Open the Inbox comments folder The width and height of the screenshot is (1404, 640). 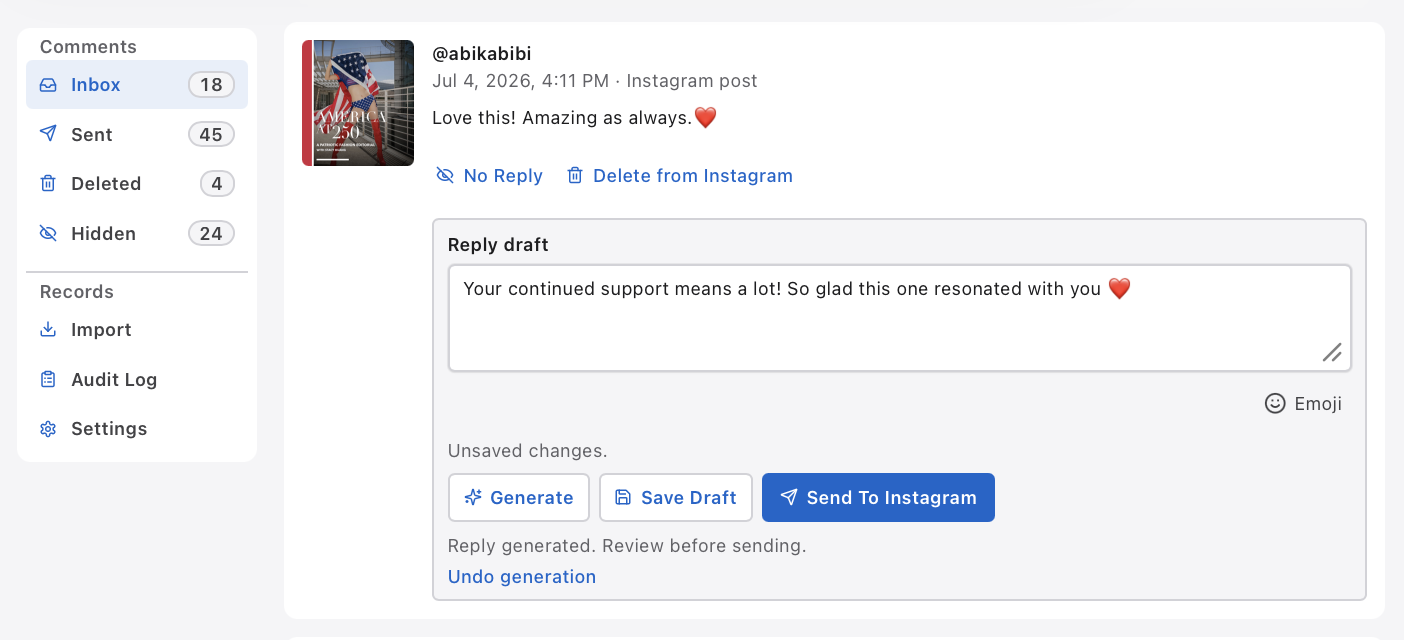coord(137,85)
